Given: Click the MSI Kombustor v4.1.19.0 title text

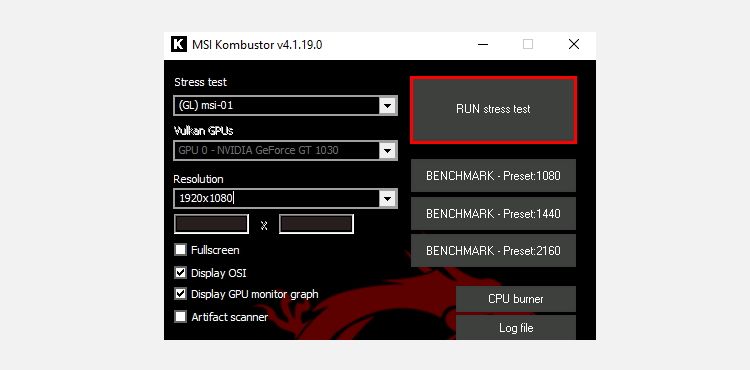Looking at the screenshot, I should point(257,44).
